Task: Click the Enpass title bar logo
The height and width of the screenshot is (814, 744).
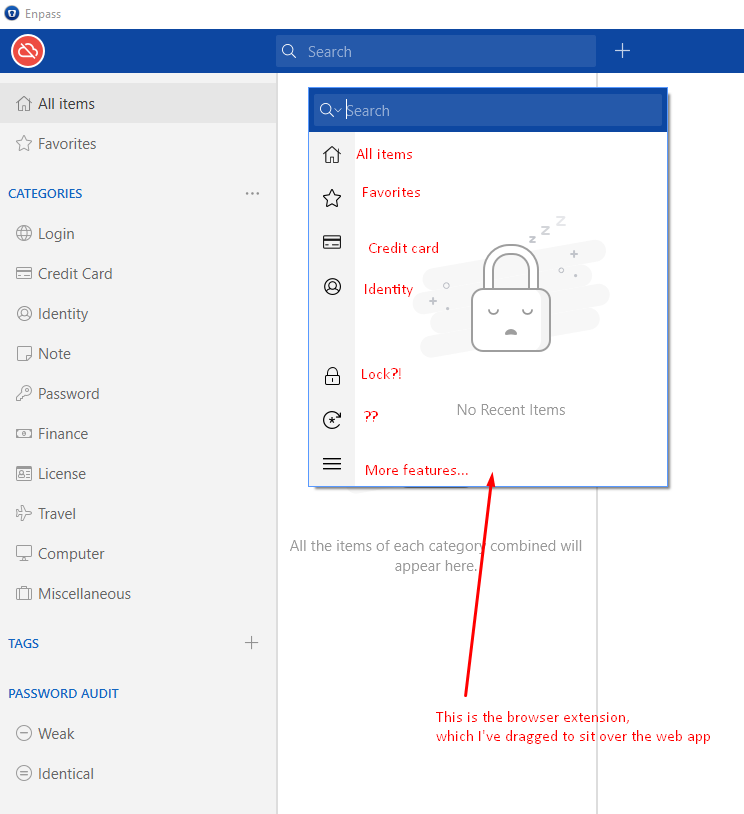Action: [x=12, y=13]
